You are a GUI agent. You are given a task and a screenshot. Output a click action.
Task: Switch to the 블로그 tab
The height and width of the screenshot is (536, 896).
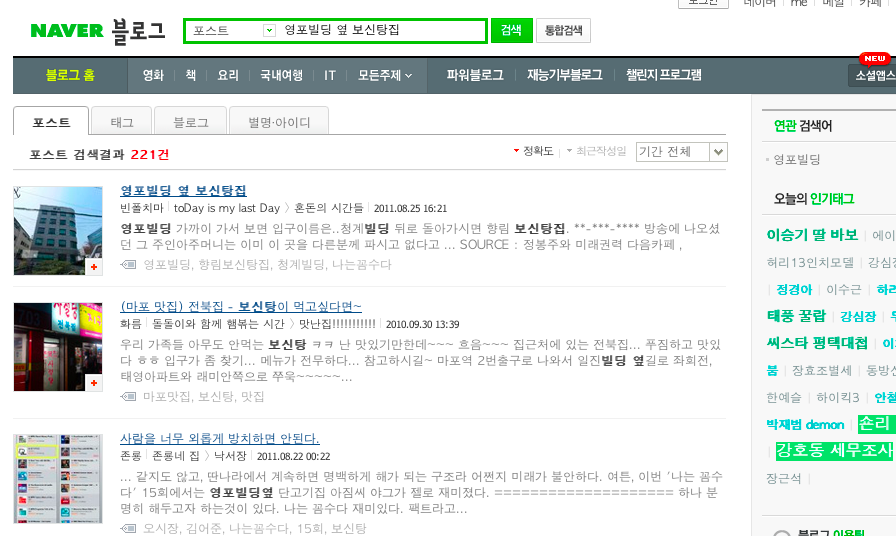click(x=191, y=121)
